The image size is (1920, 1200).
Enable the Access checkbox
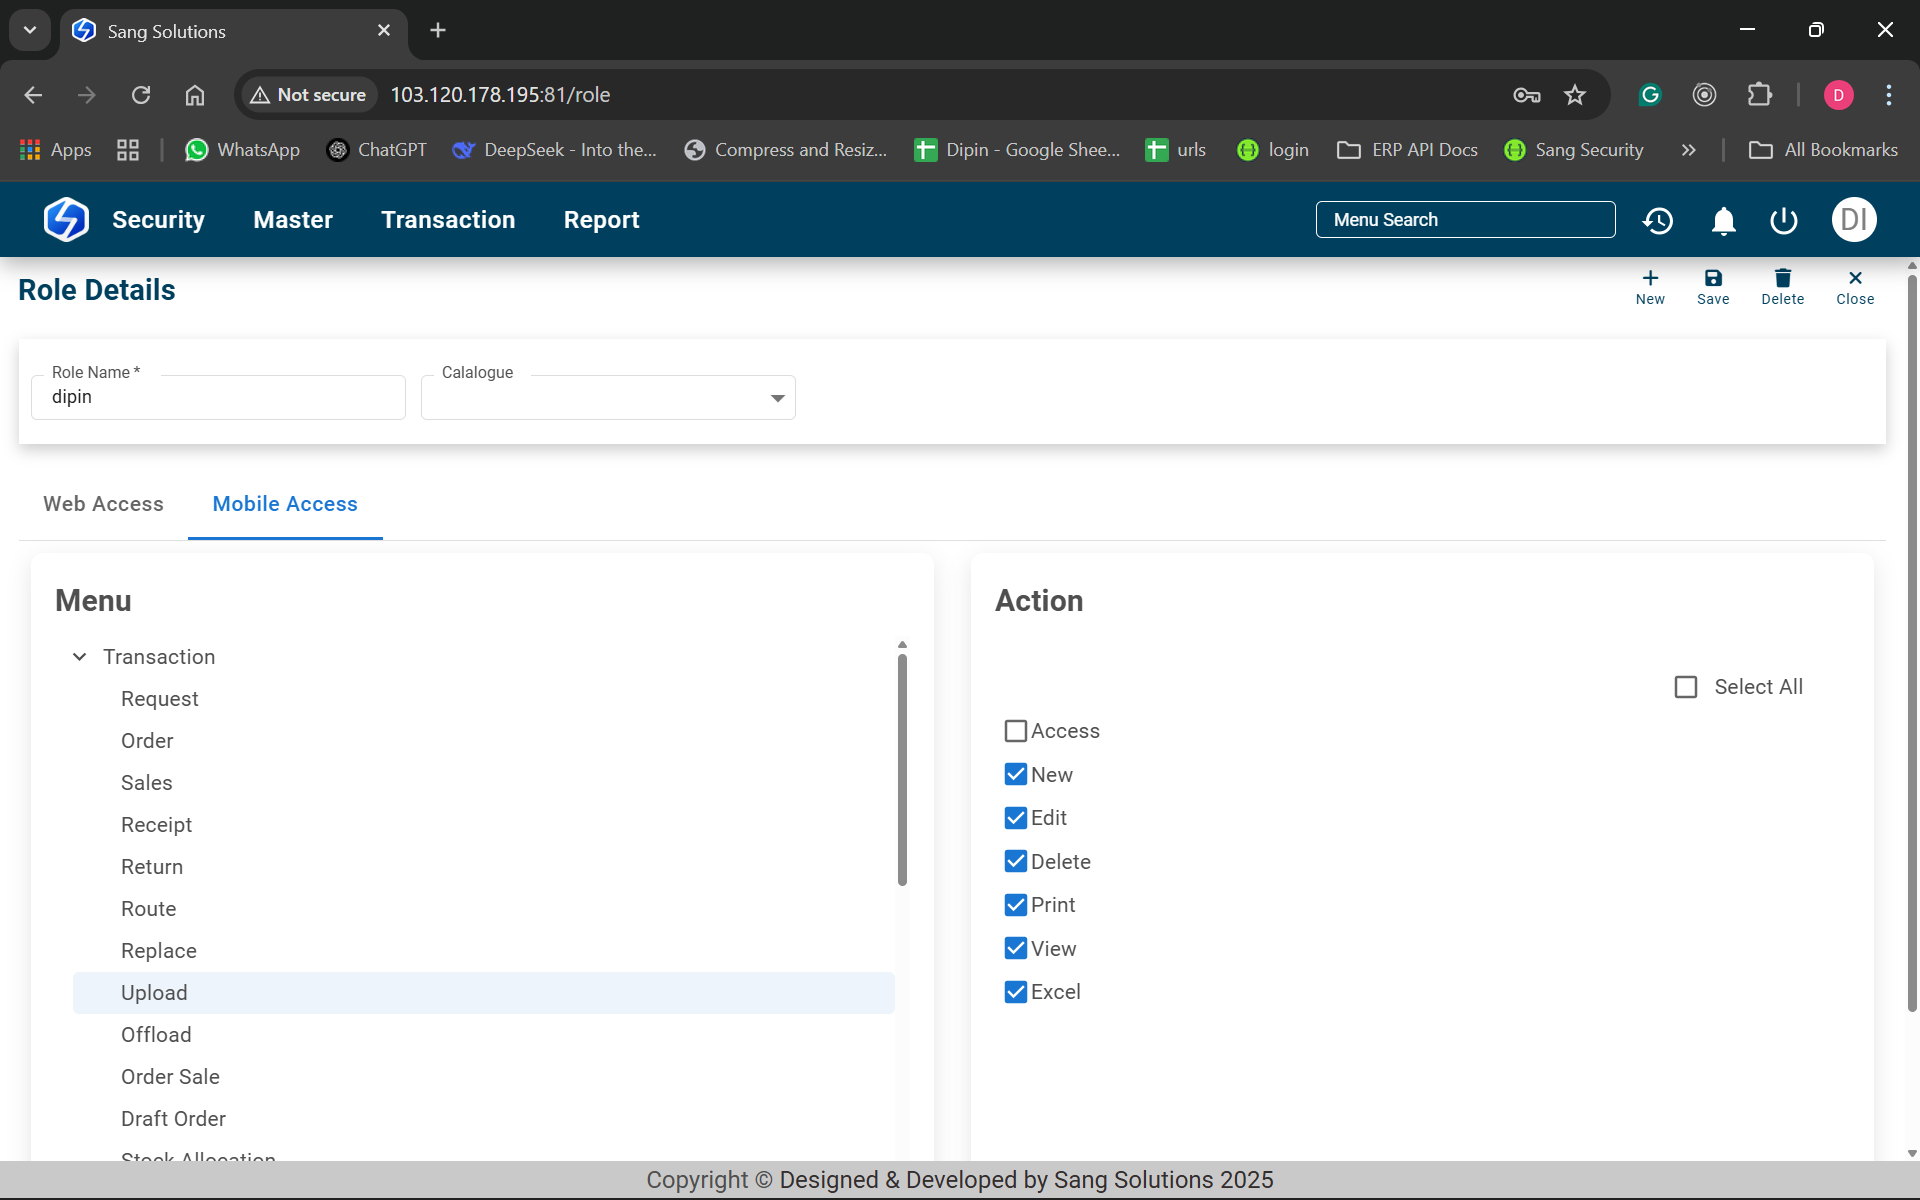(1016, 731)
